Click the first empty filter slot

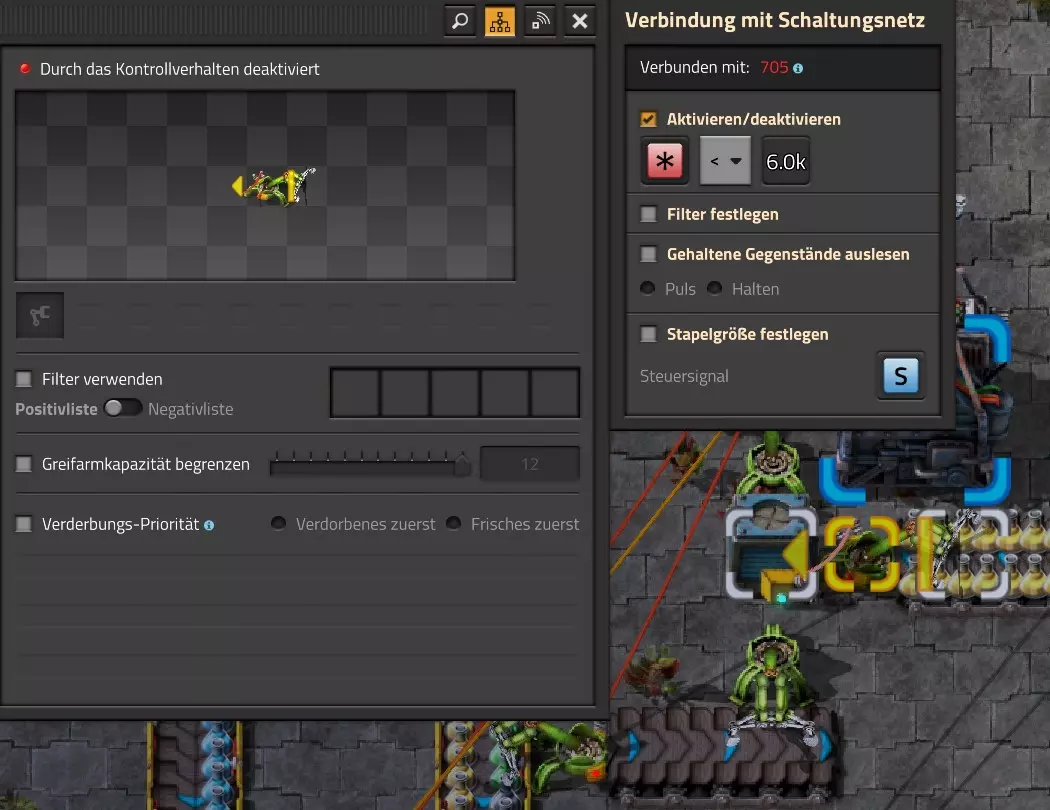click(x=356, y=393)
